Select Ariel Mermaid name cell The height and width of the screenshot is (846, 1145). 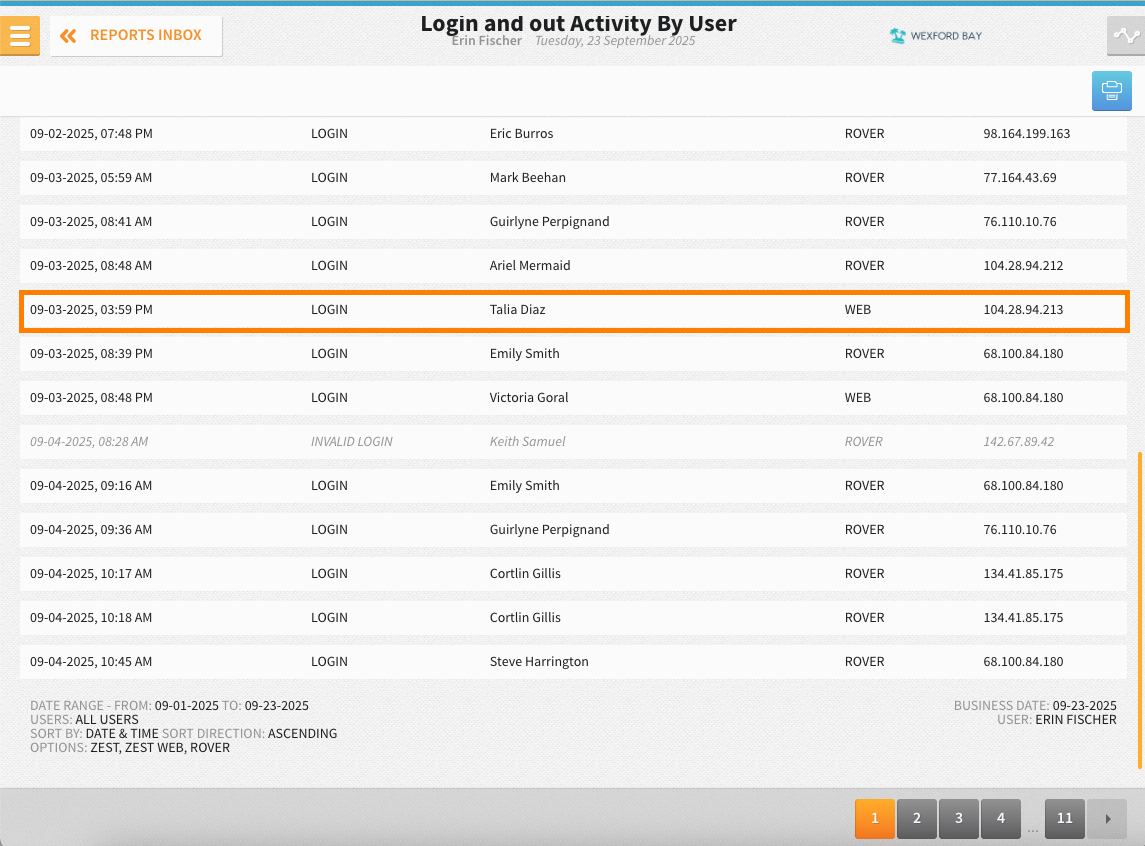point(529,266)
